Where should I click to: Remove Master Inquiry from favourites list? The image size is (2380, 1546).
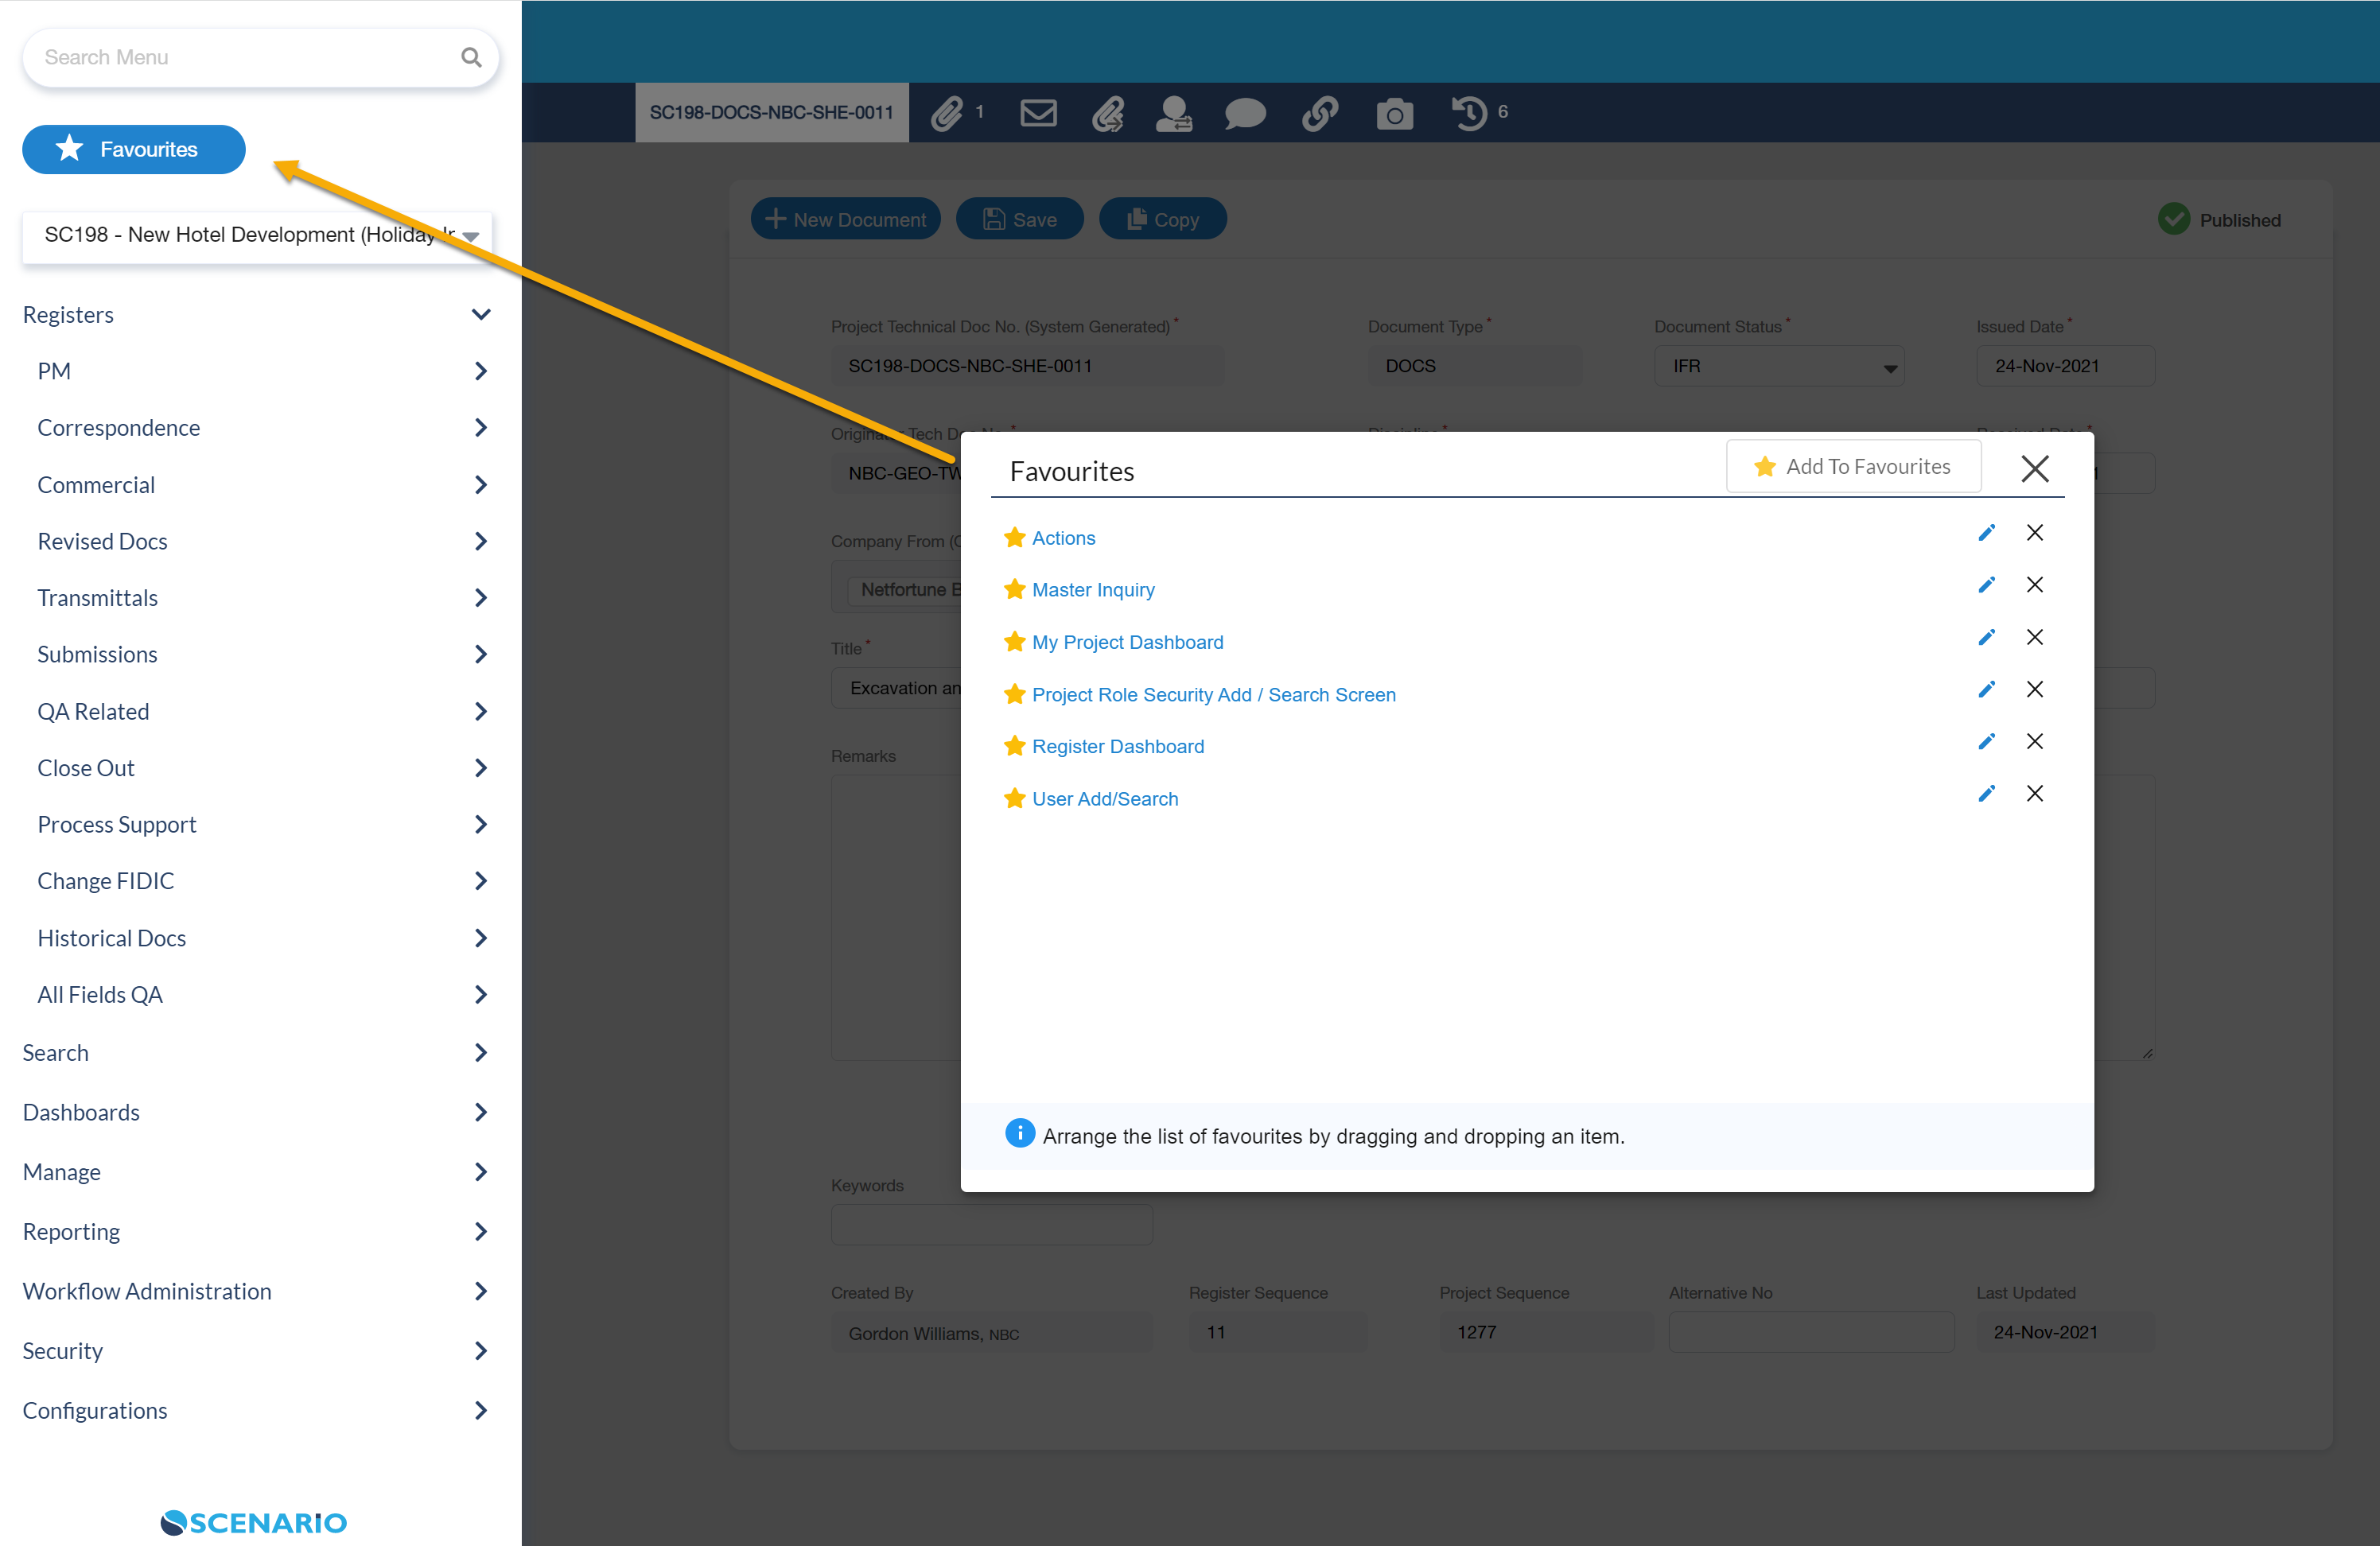click(2034, 585)
